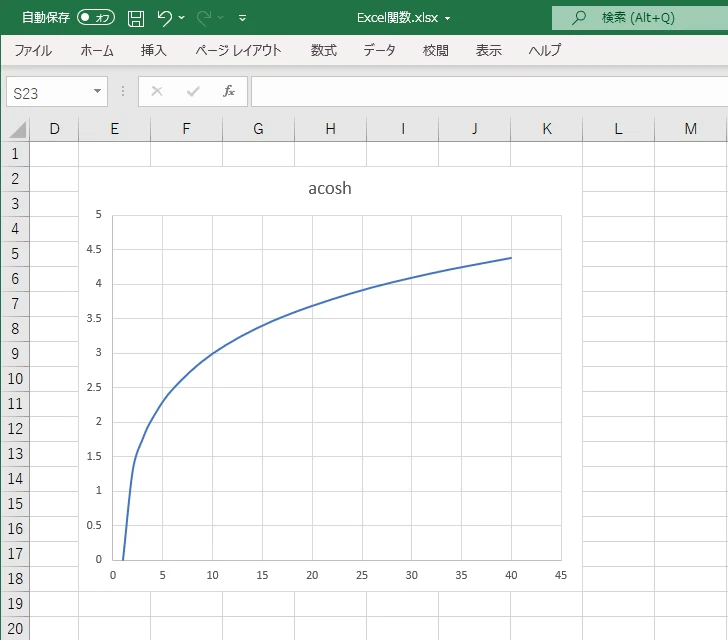Image resolution: width=728 pixels, height=640 pixels.
Task: Switch to the 挿入 ribbon tab
Action: click(x=154, y=50)
